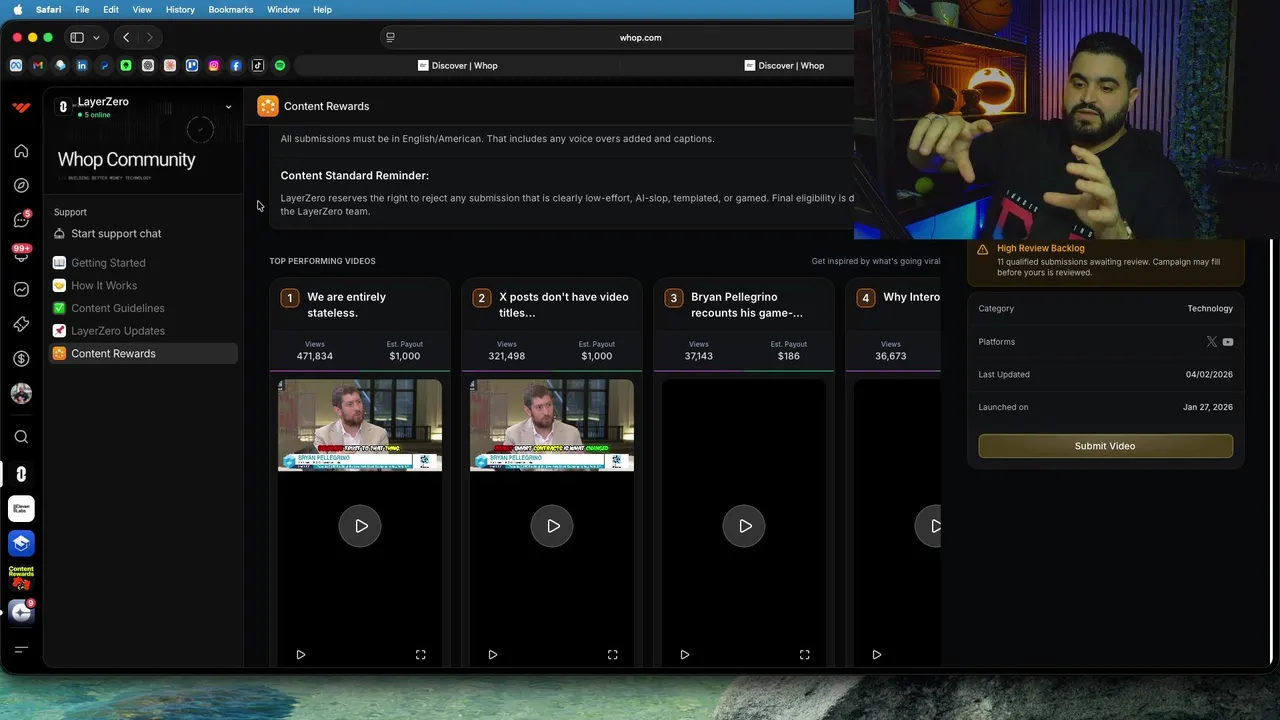Fullscreen the second top video

tap(612, 655)
